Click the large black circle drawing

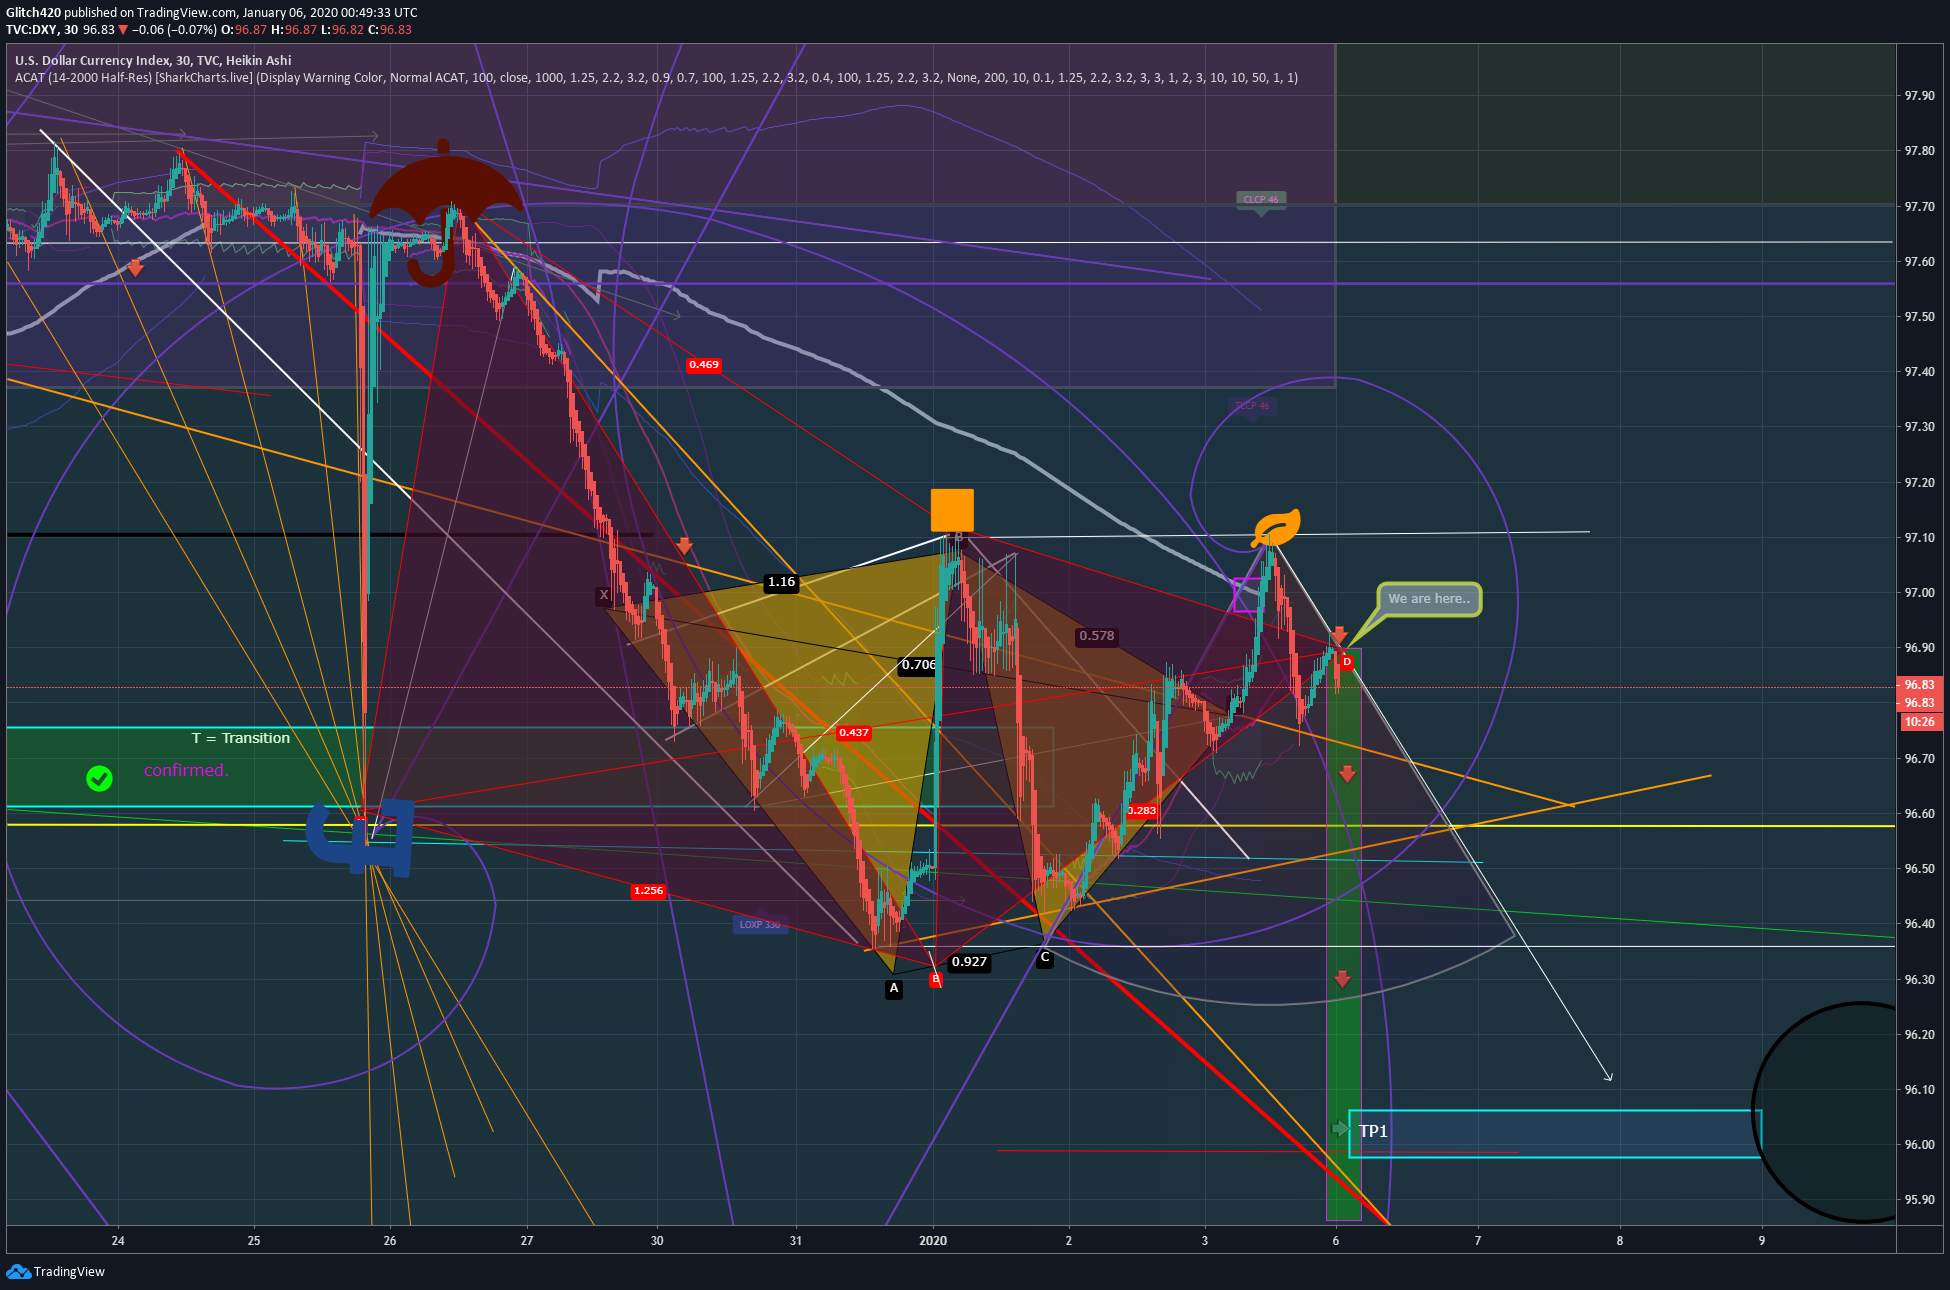click(x=1824, y=1112)
